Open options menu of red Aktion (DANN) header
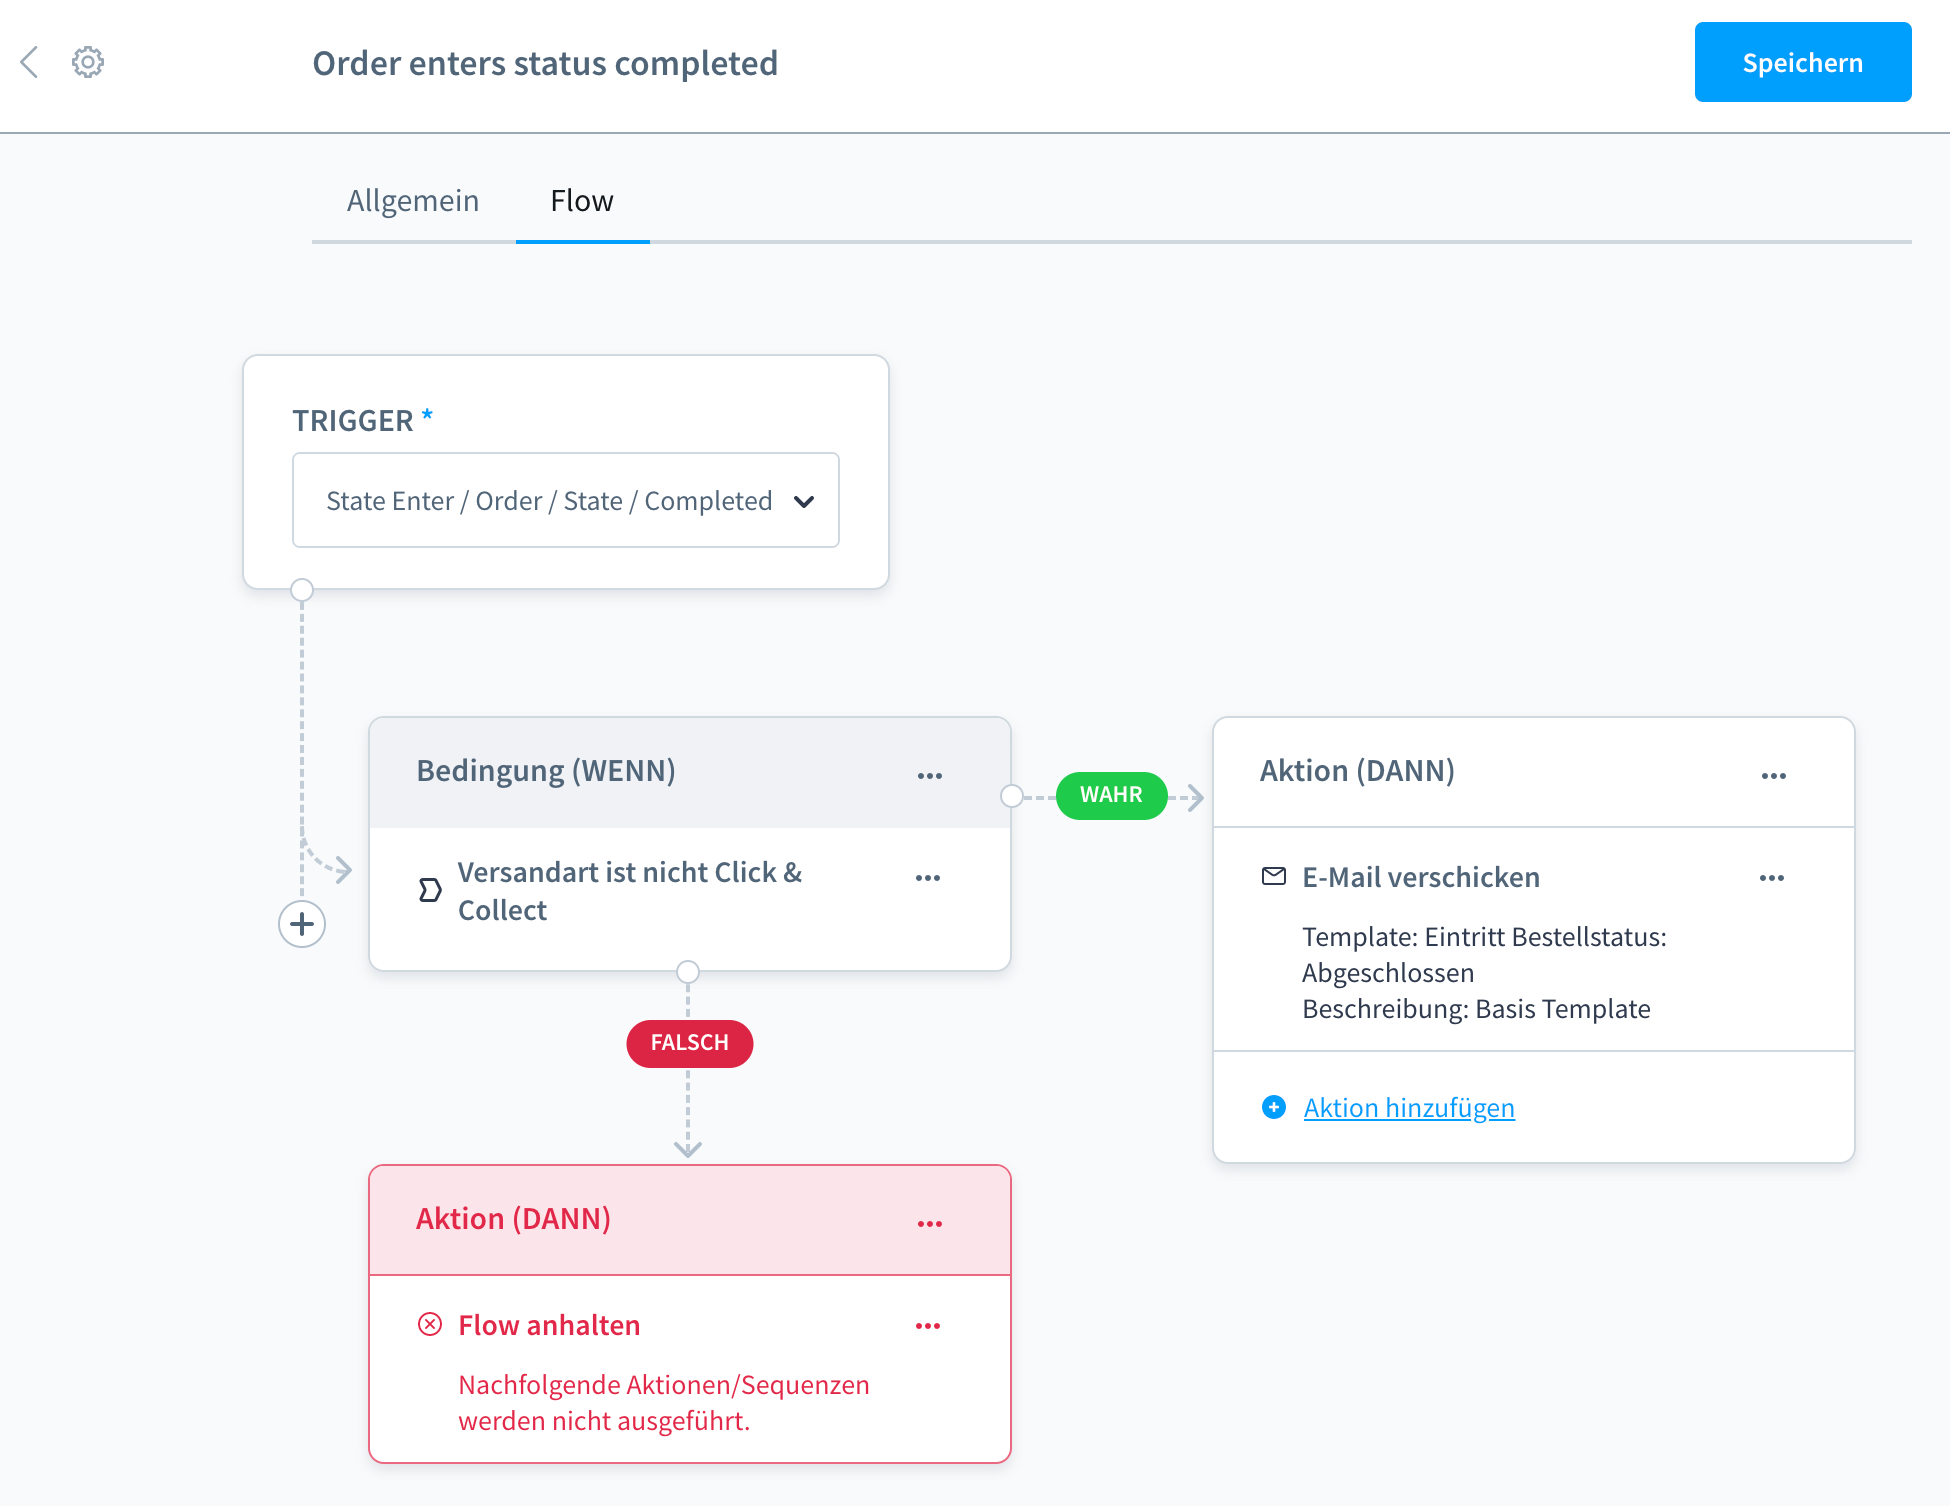The height and width of the screenshot is (1506, 1950). click(930, 1224)
